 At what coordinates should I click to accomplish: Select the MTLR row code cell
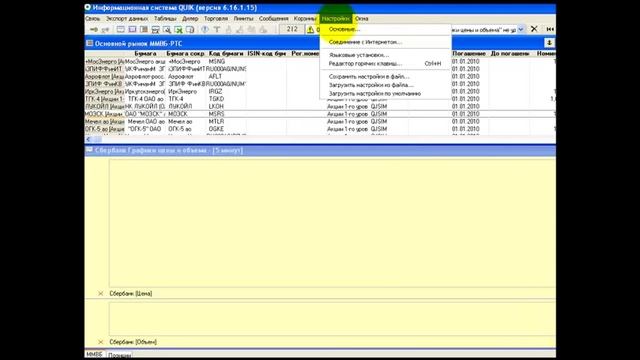pos(216,121)
